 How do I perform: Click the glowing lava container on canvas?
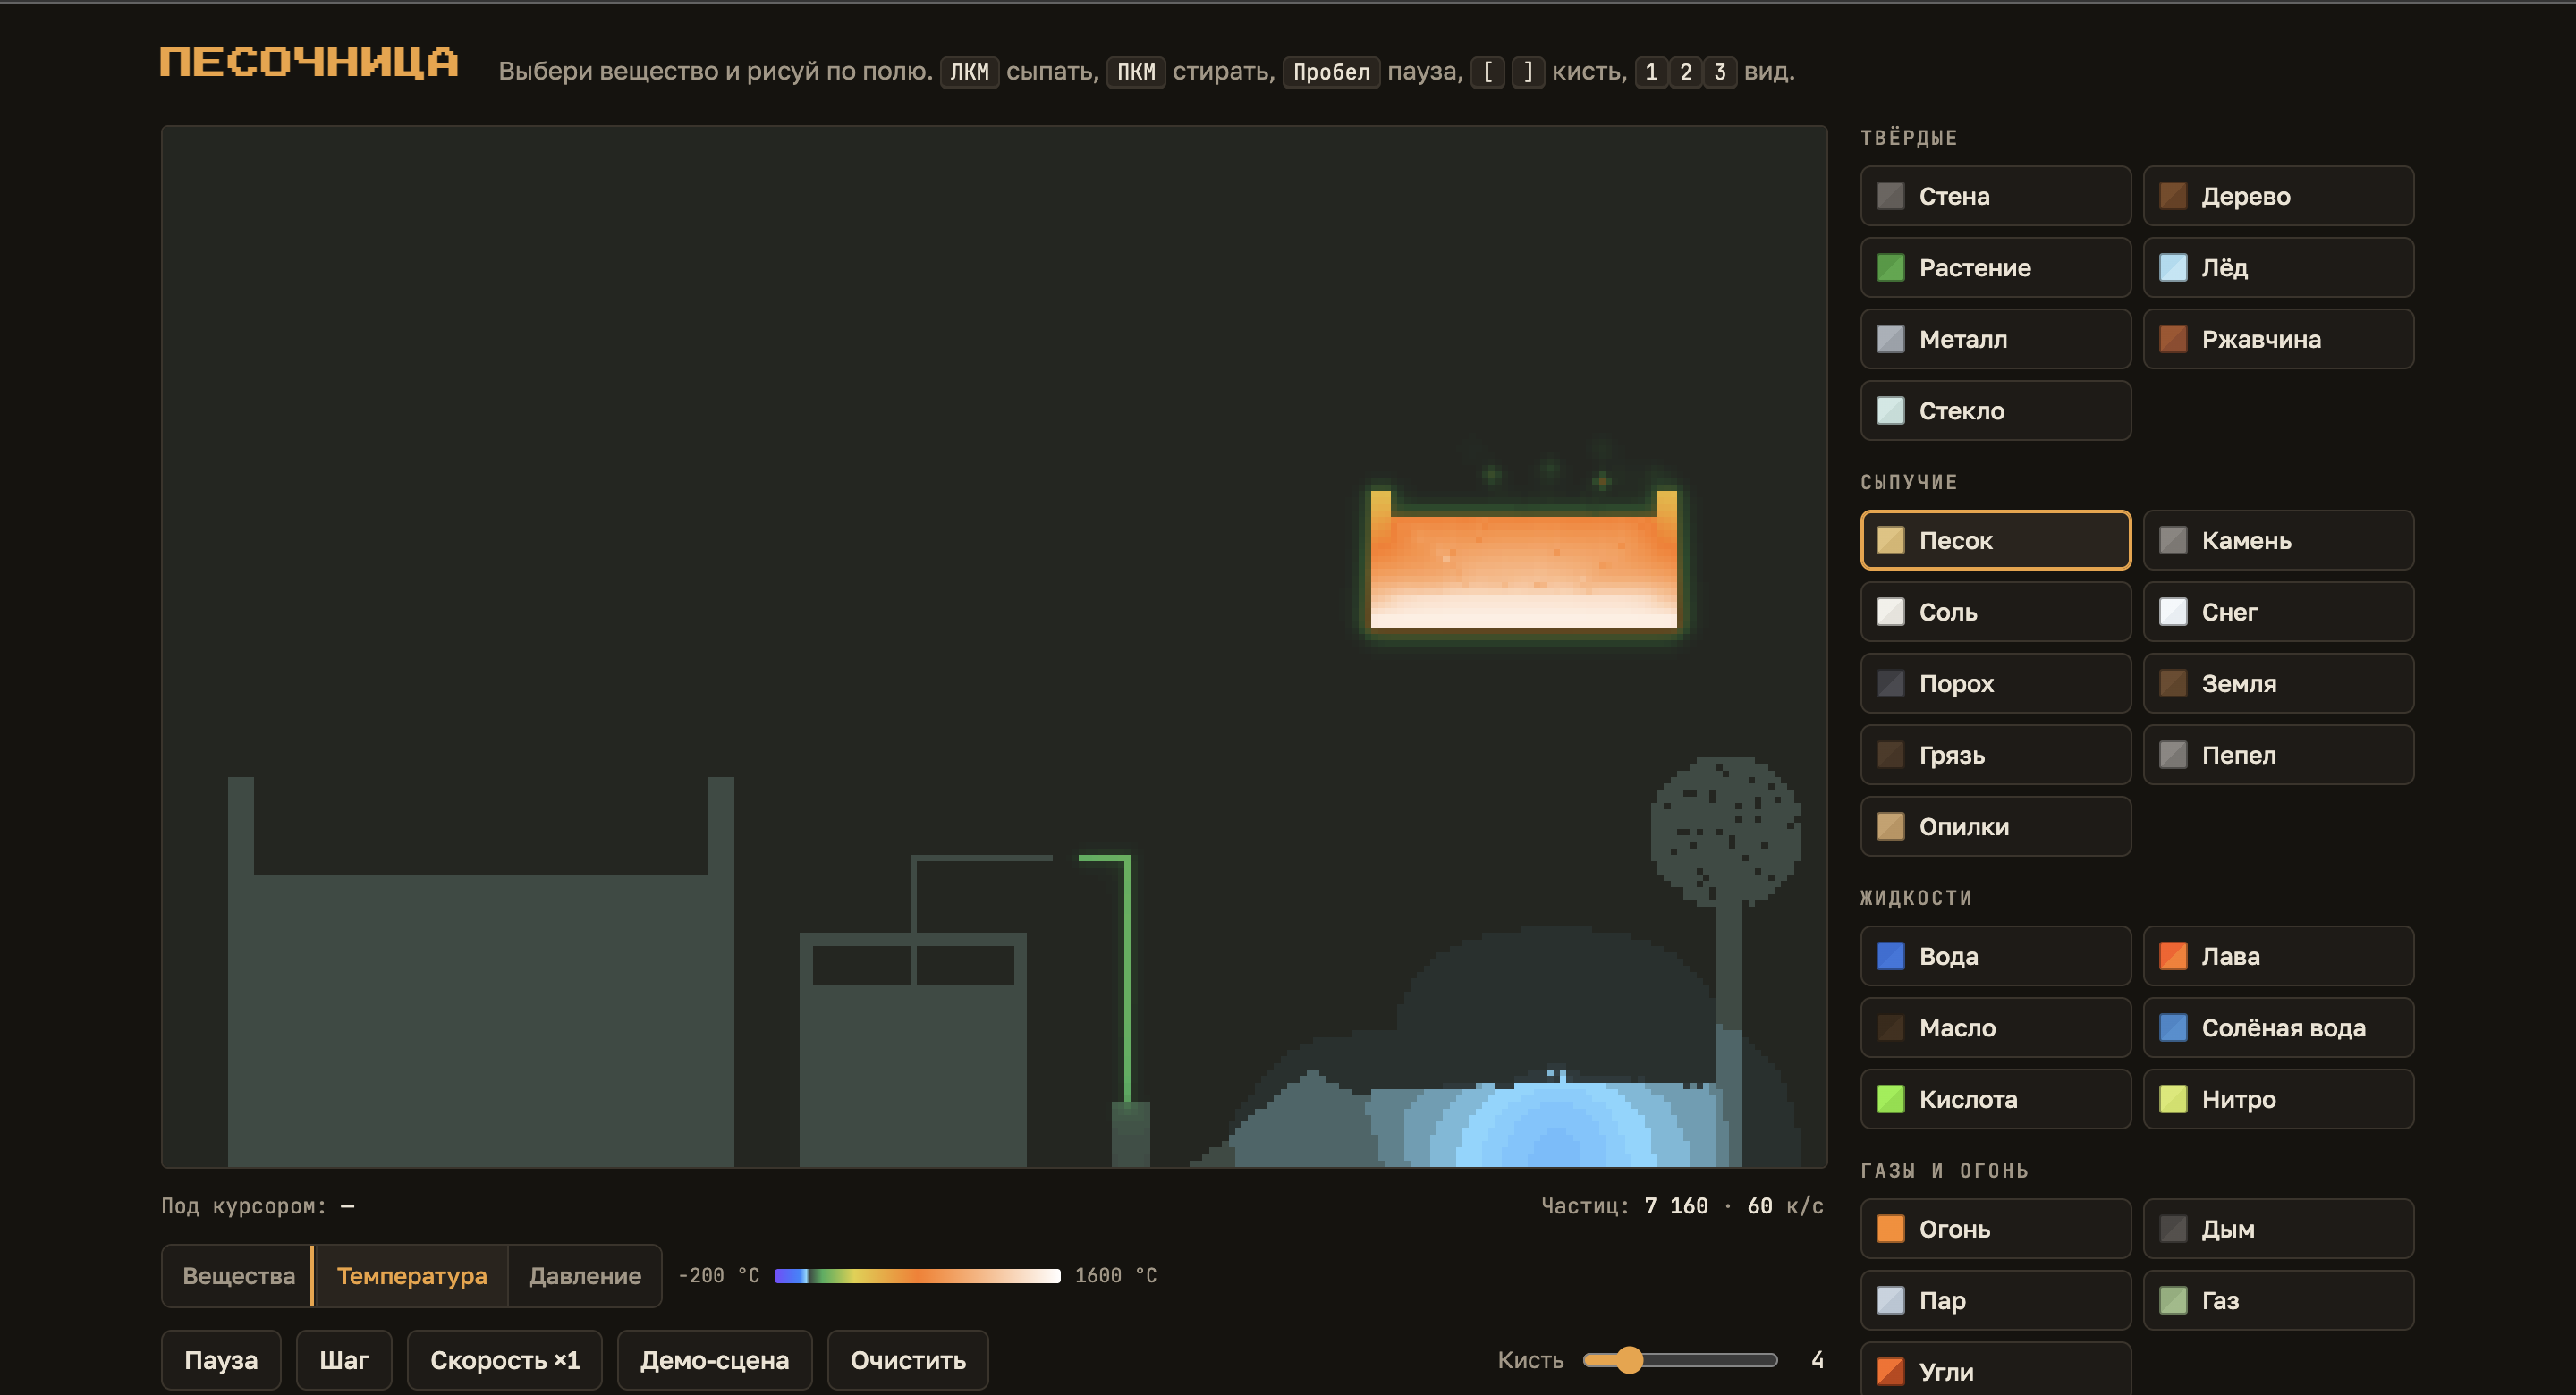click(1523, 560)
